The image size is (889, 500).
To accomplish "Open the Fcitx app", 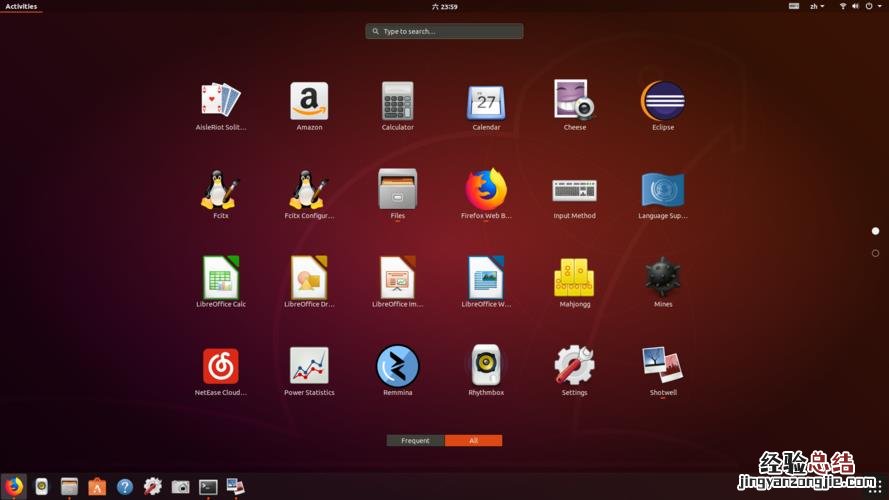I will (221, 194).
